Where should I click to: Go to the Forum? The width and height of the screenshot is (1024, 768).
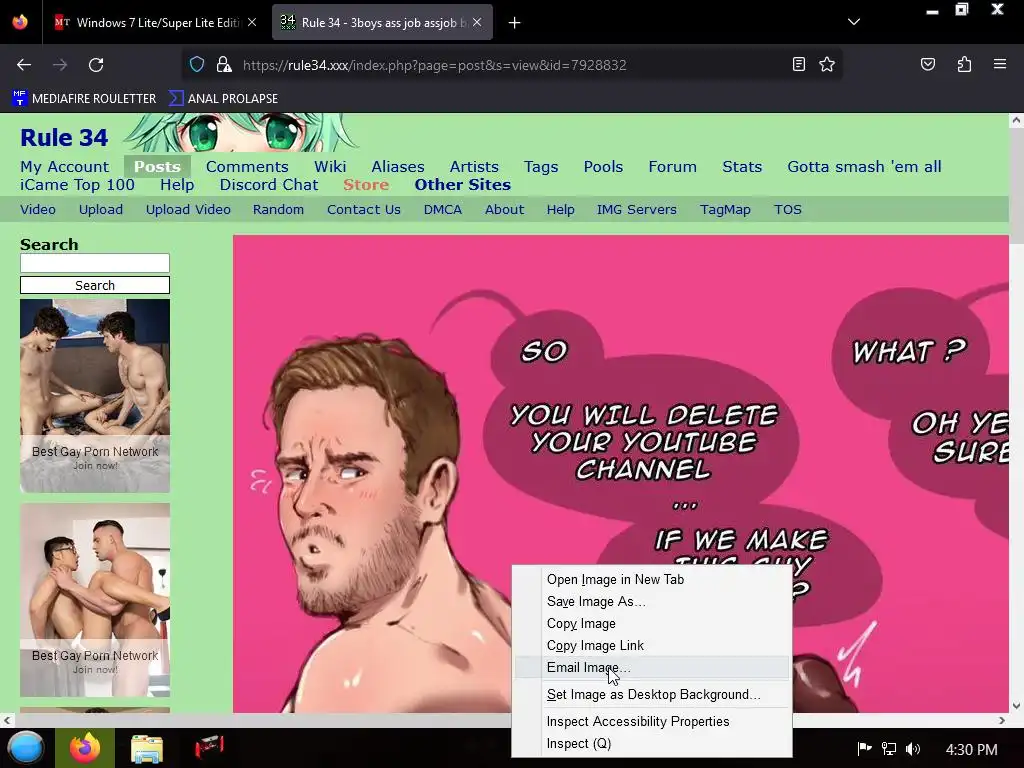(x=673, y=167)
